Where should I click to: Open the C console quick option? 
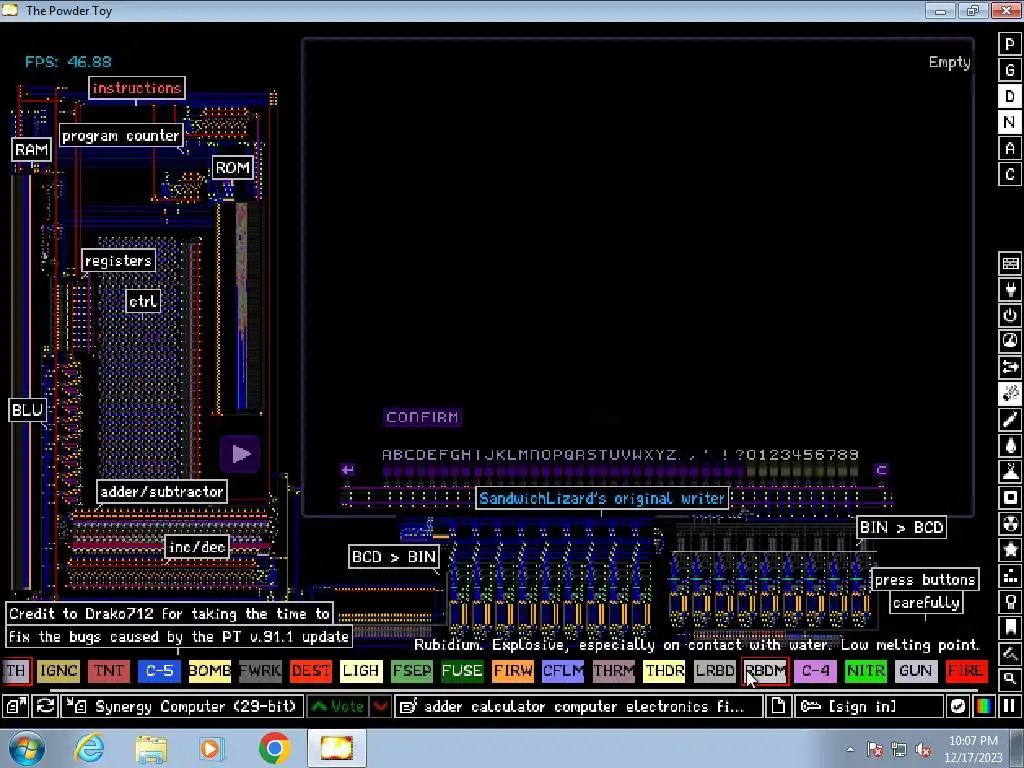pos(1010,175)
